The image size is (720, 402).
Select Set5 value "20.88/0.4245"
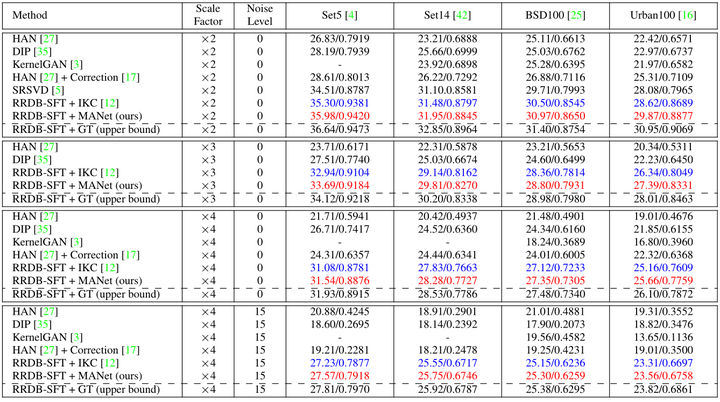point(340,311)
